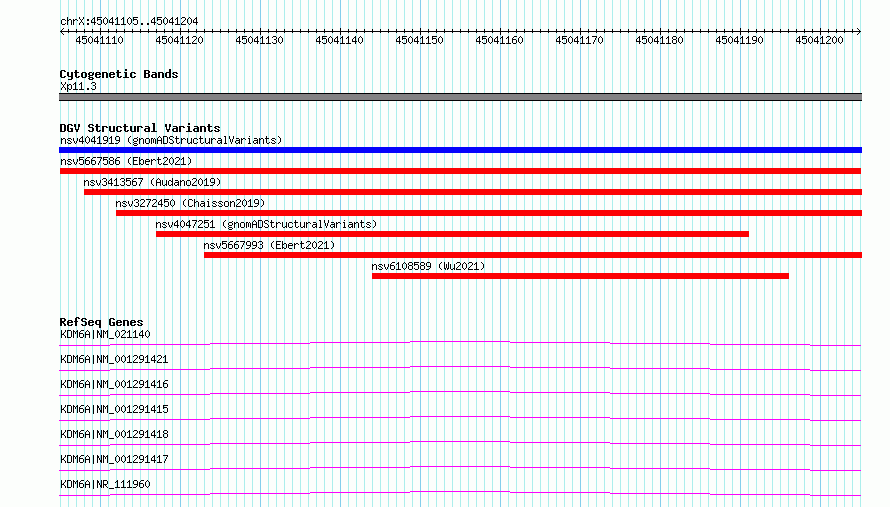Click ruler position 45041150

tap(419, 40)
